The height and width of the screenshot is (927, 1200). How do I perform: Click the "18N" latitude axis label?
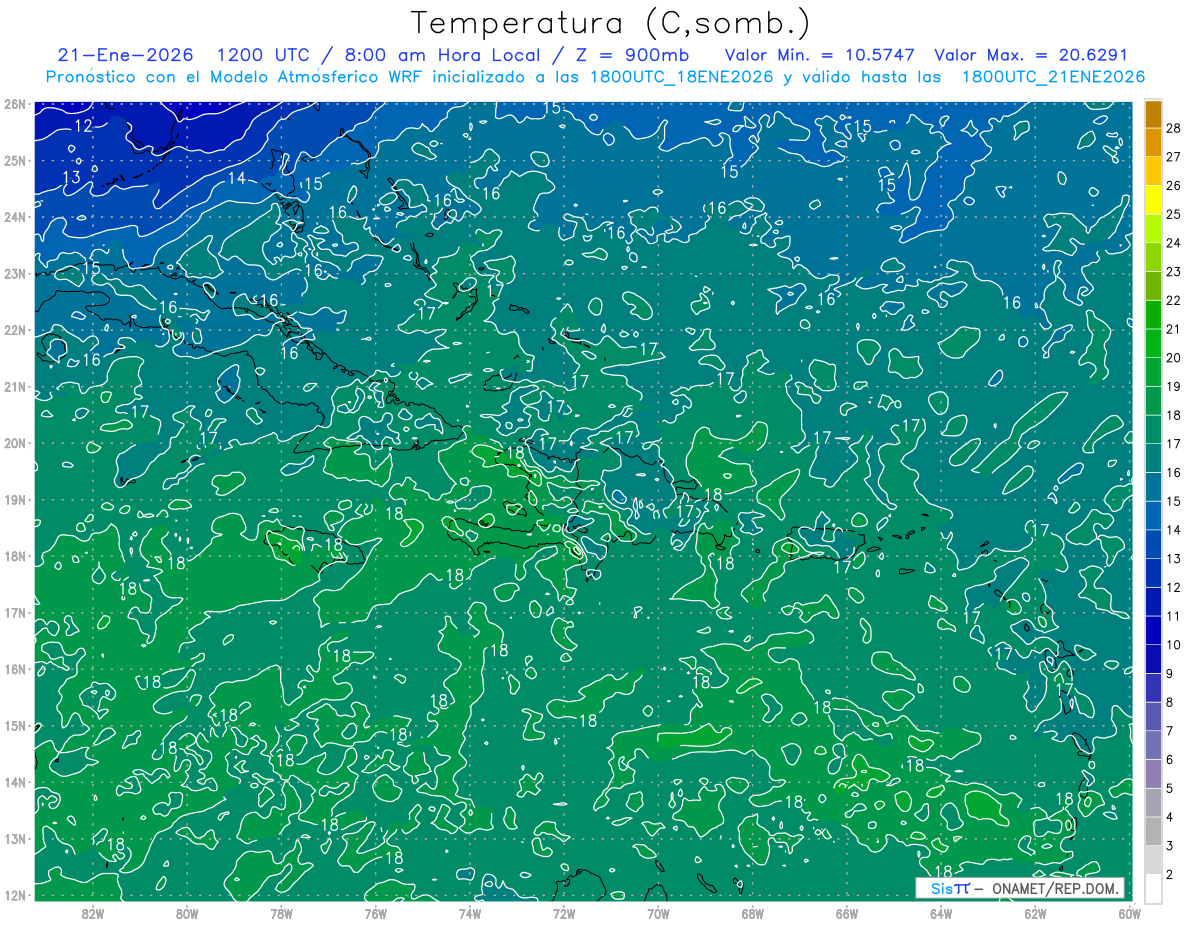click(14, 556)
